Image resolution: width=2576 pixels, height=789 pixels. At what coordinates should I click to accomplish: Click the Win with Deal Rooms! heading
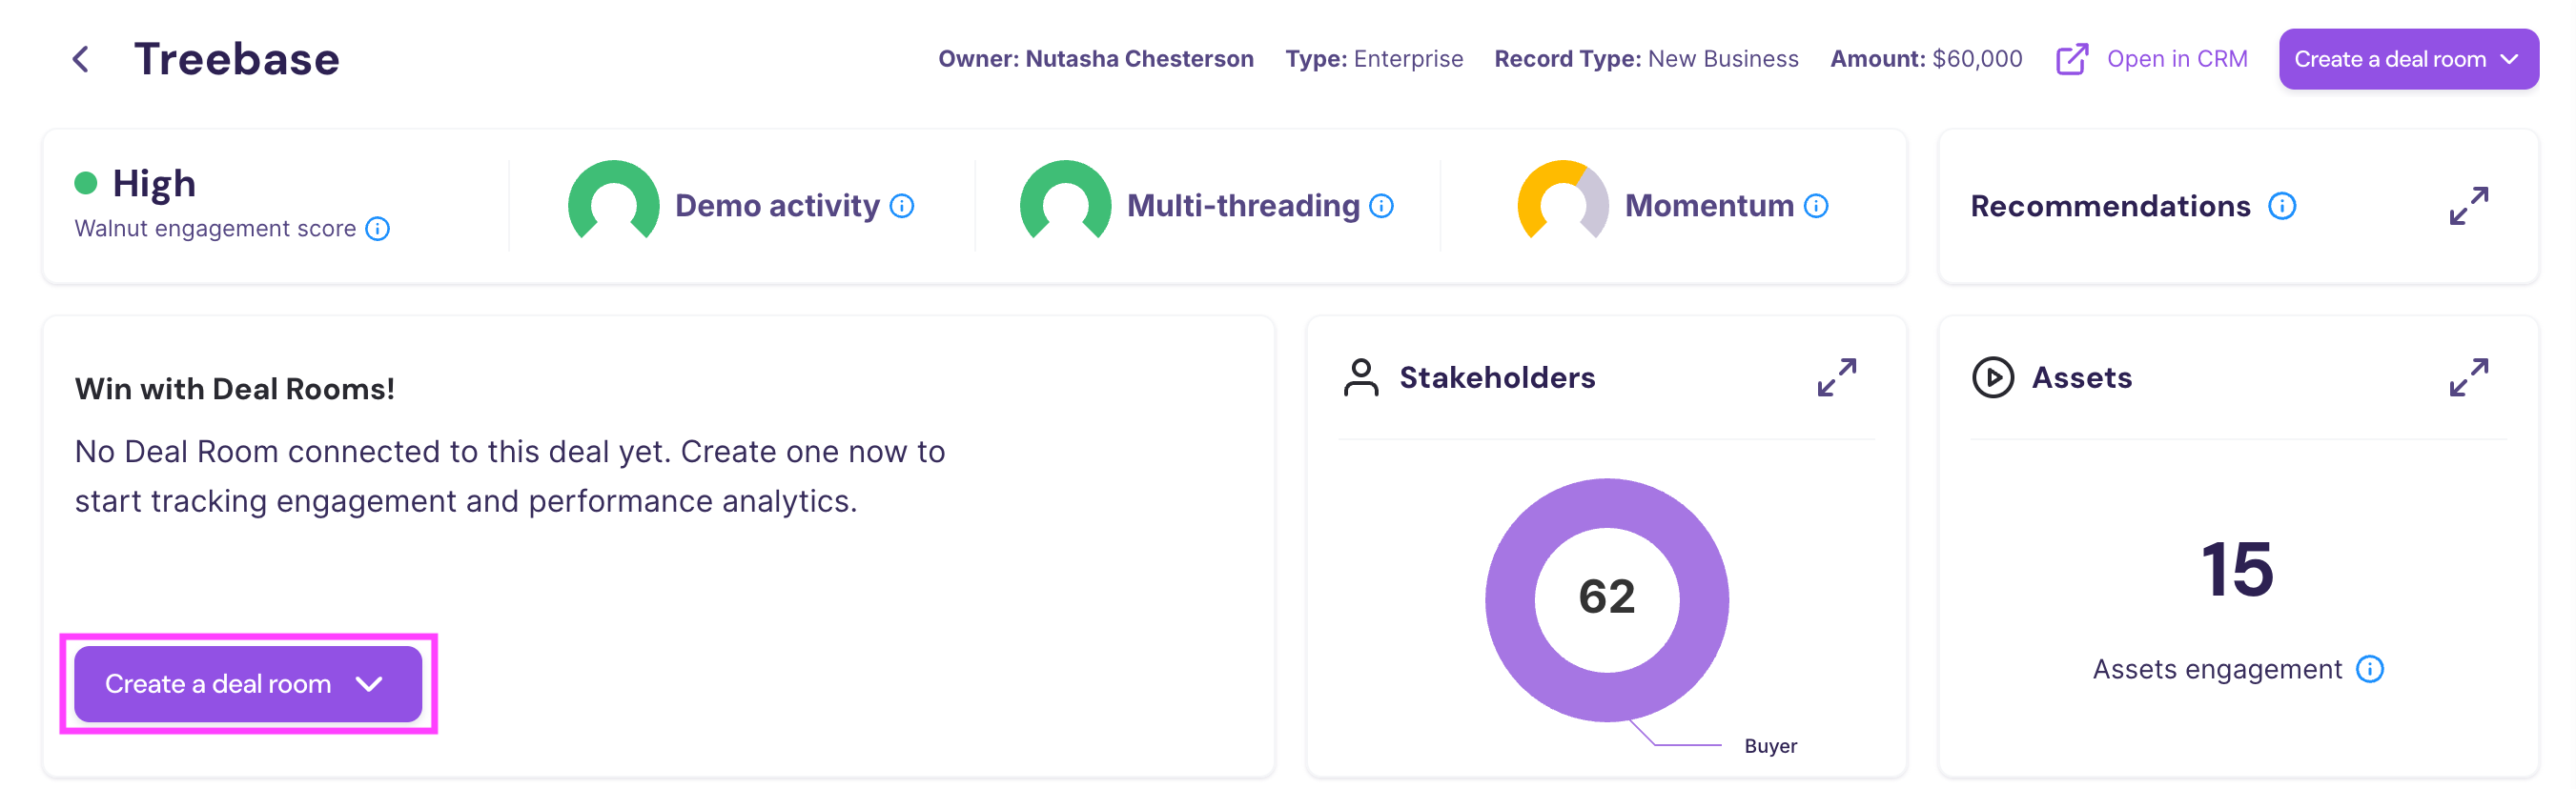[x=235, y=389]
